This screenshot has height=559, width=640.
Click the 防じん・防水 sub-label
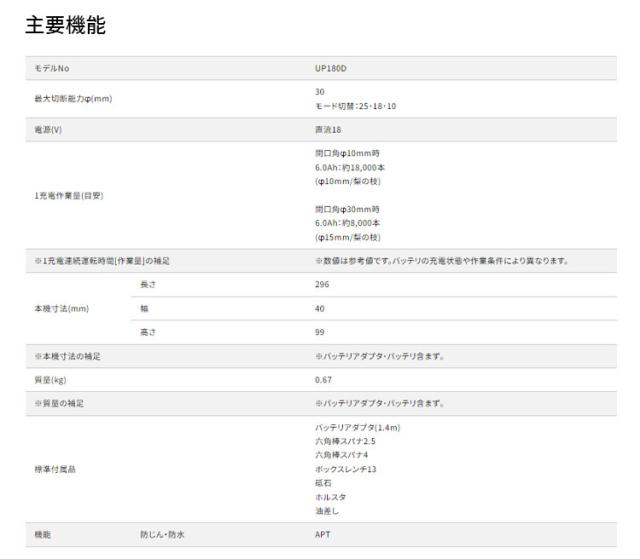[x=162, y=535]
